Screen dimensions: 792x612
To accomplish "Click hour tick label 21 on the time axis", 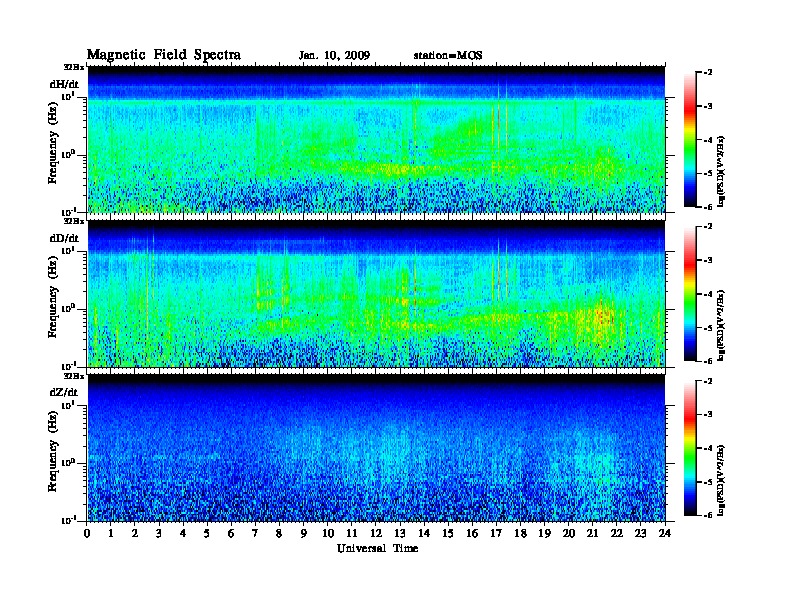I will point(592,533).
